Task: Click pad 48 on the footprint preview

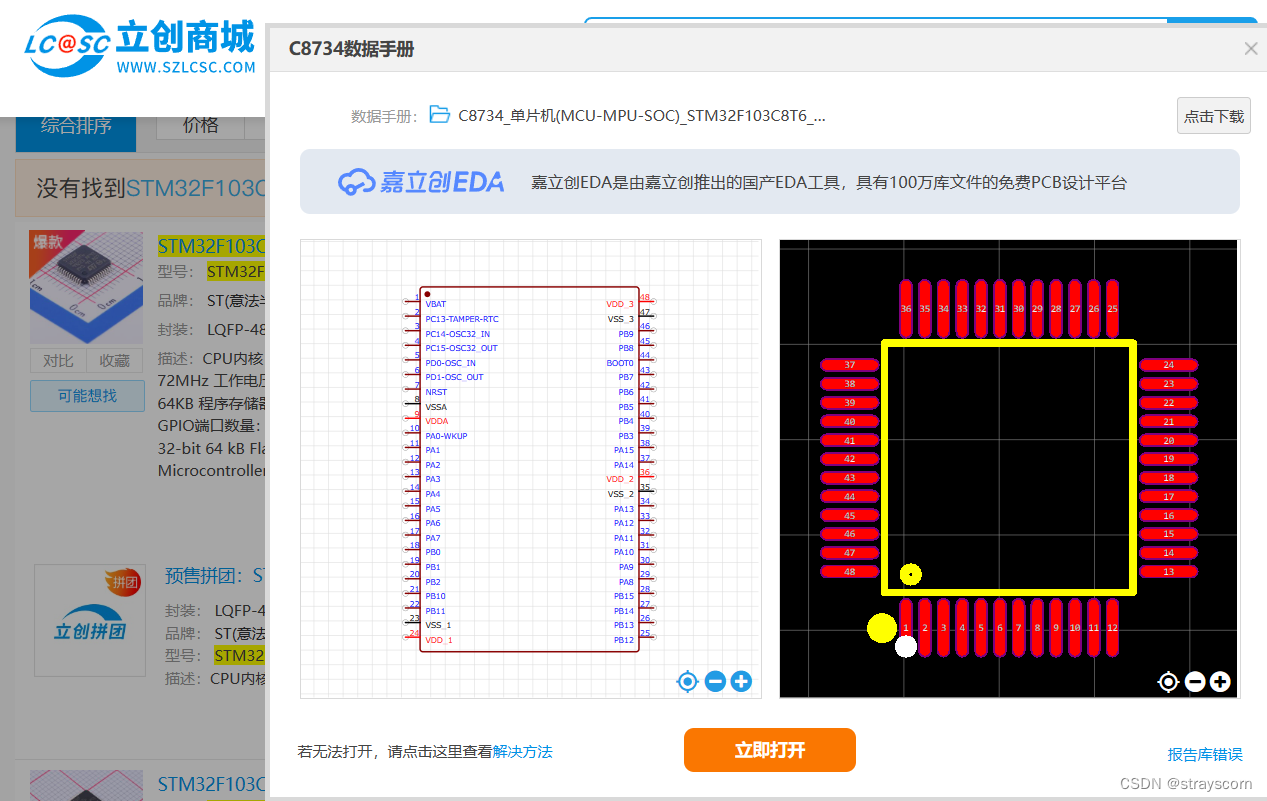Action: [850, 572]
